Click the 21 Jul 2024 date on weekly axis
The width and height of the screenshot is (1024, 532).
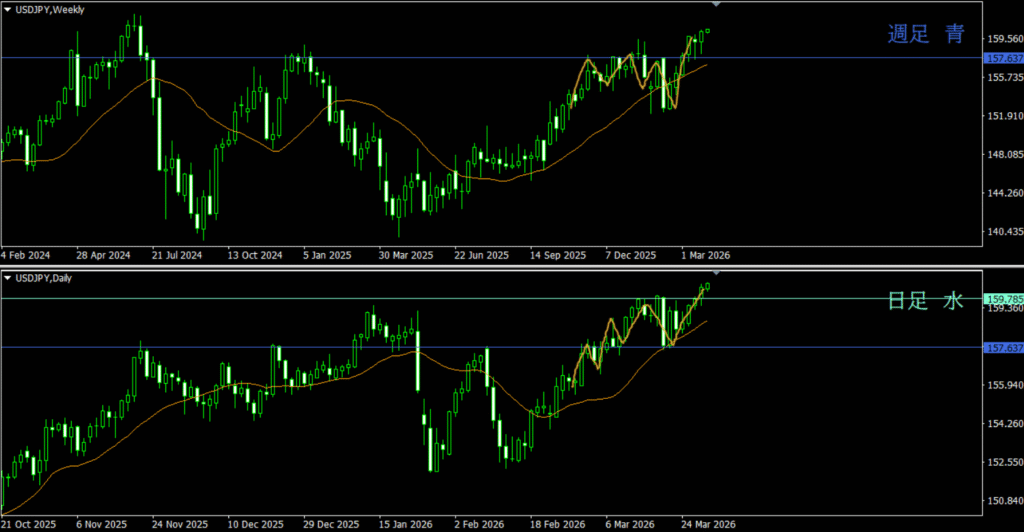click(175, 255)
